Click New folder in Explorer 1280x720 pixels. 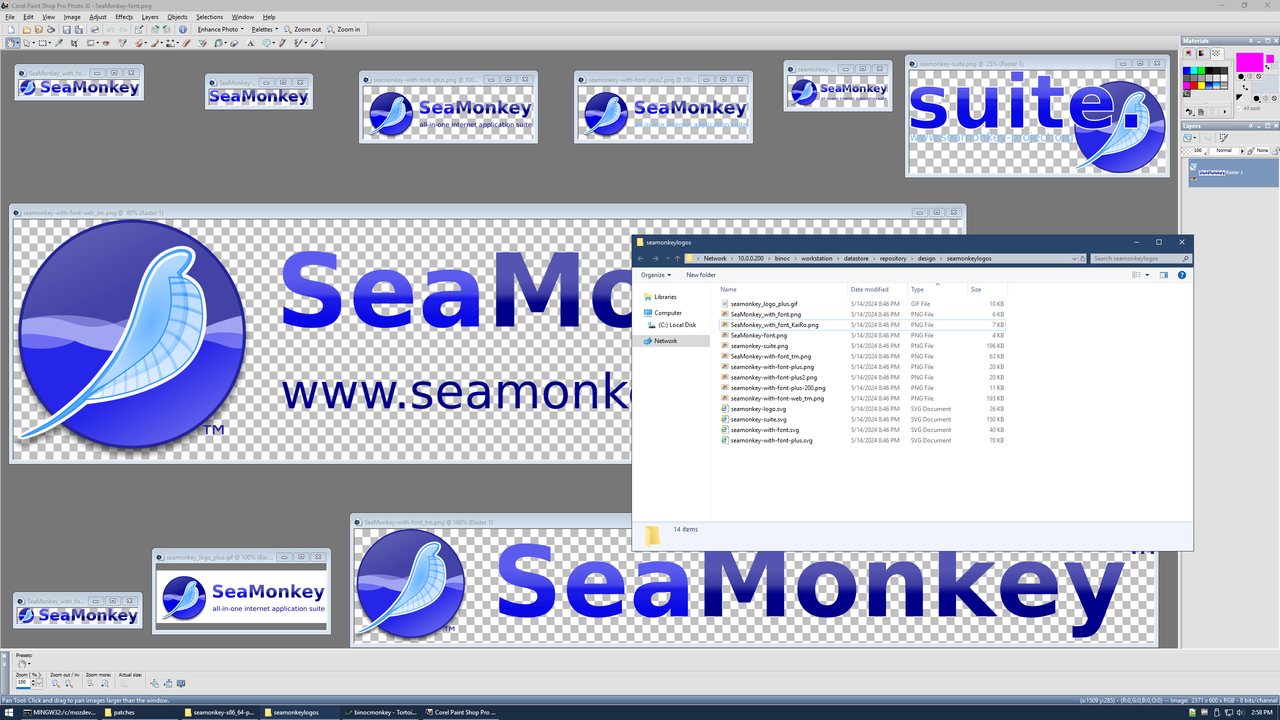(x=701, y=274)
